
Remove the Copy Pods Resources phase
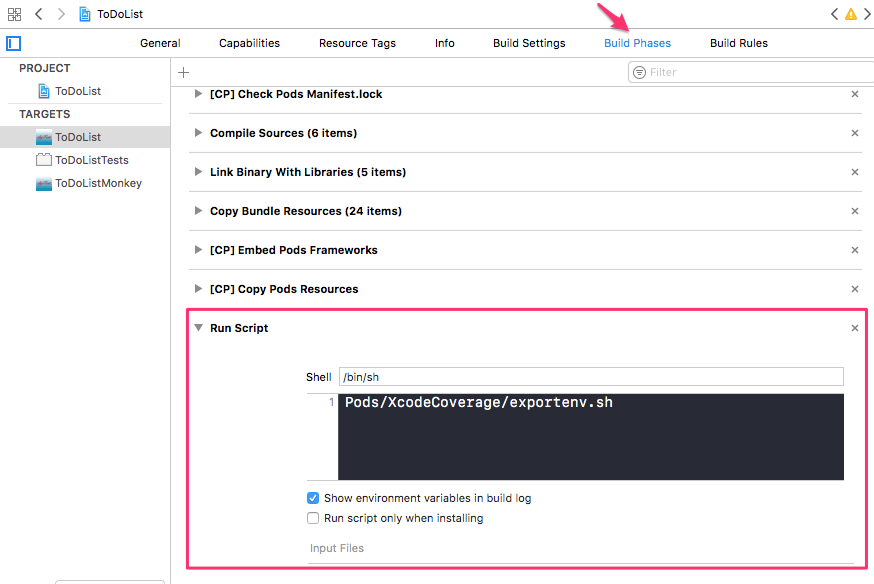pyautogui.click(x=854, y=289)
